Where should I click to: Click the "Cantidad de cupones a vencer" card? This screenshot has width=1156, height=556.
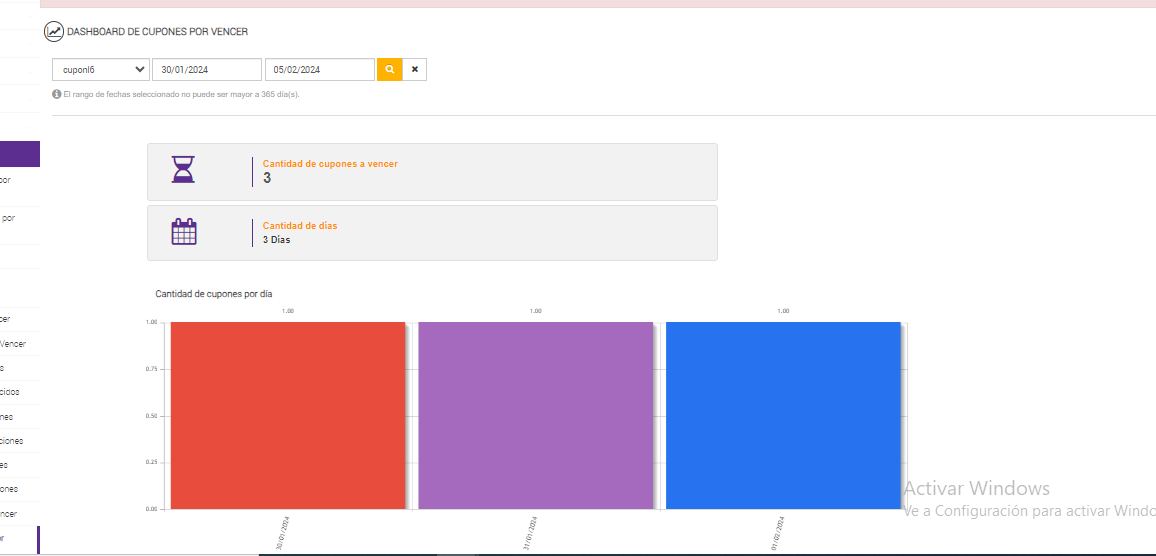click(432, 171)
